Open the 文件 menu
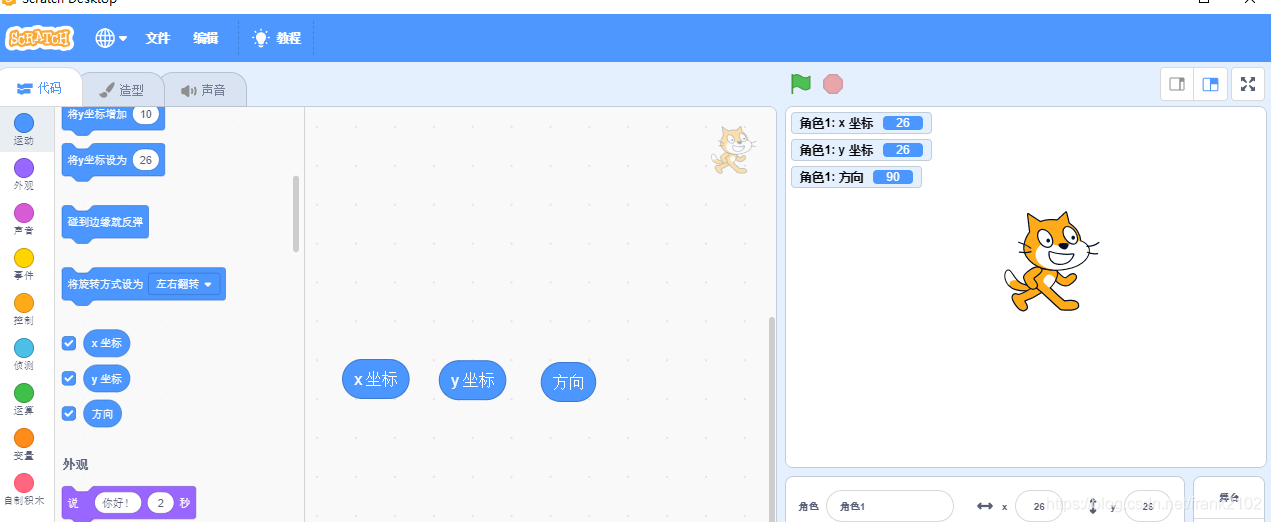The width and height of the screenshot is (1271, 522). click(158, 38)
